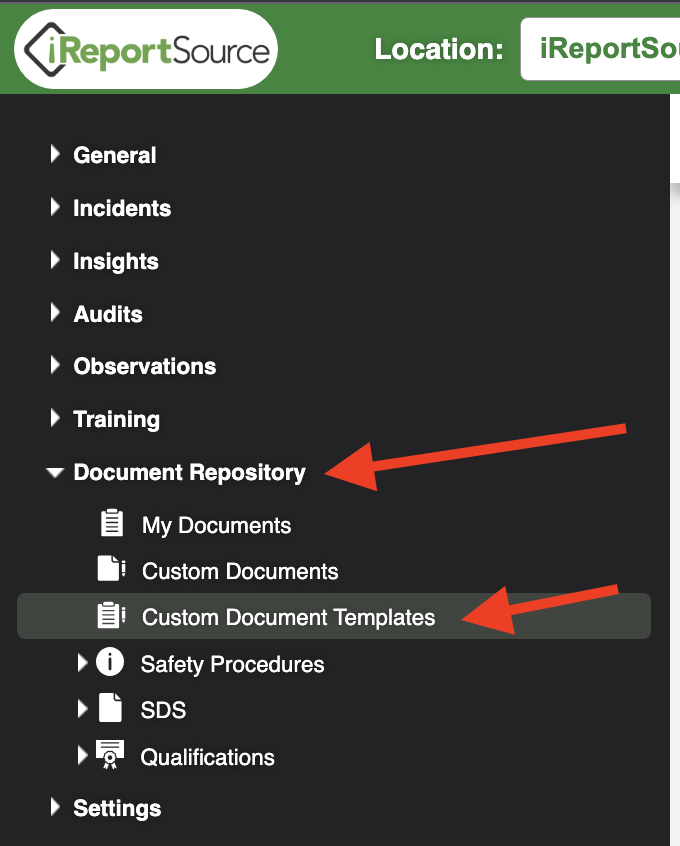
Task: Open the Audits menu section
Action: pyautogui.click(x=108, y=314)
